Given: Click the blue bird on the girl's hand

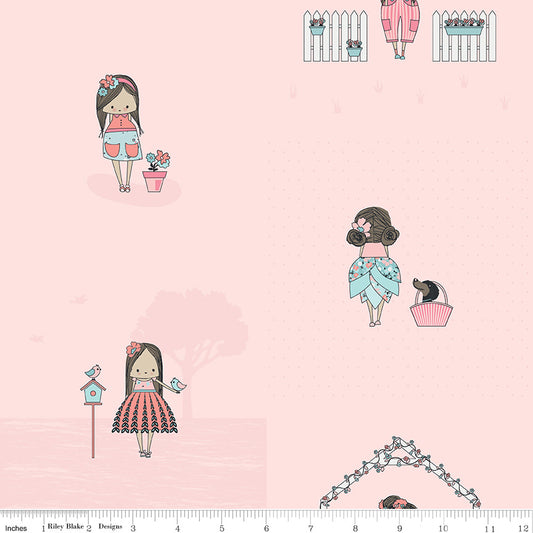Looking at the screenshot, I should 178,385.
